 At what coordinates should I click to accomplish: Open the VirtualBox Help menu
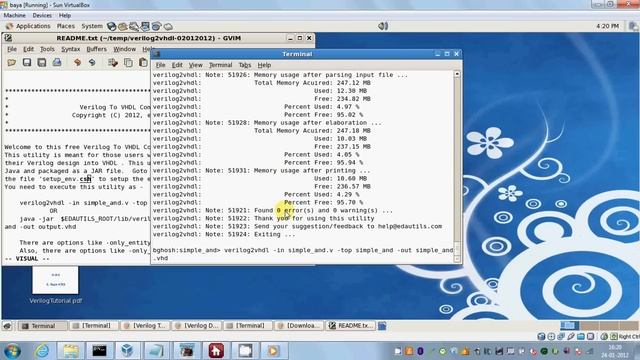[x=64, y=15]
